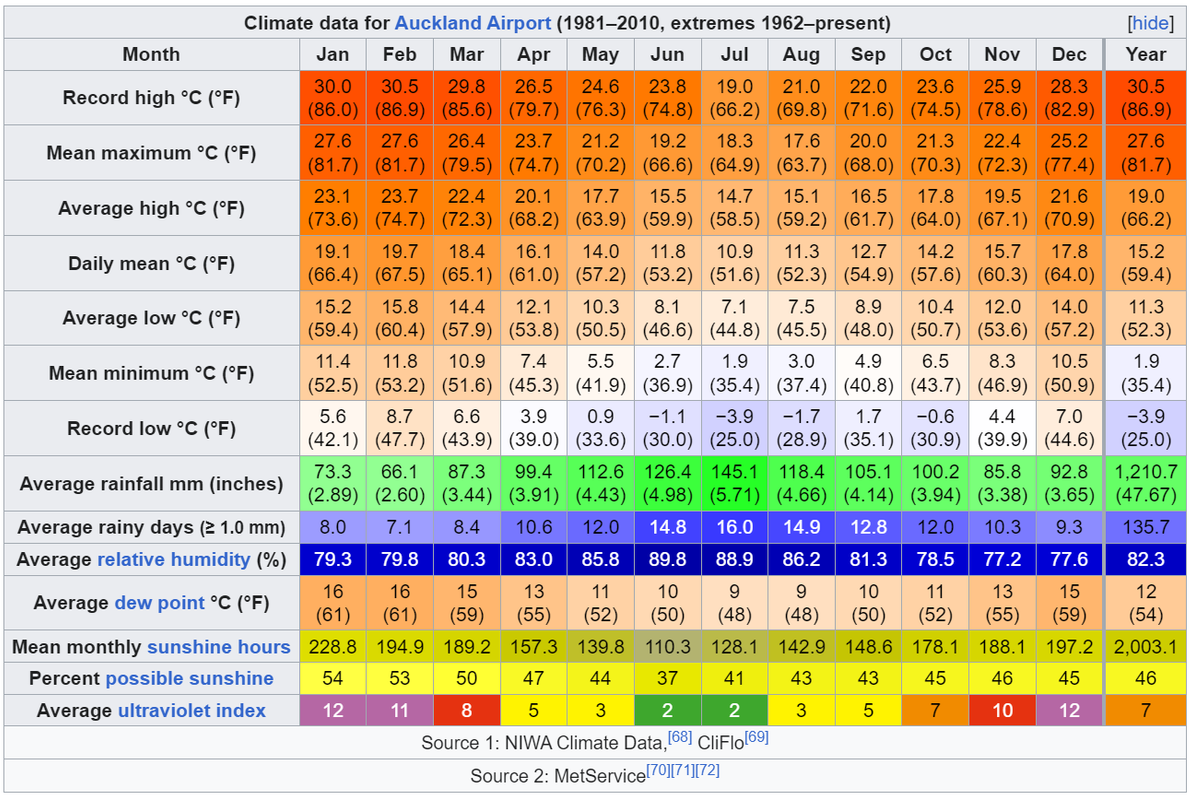Screen dimensions: 1194x800
Task: Click the Feb record high 30.5 cell
Action: 400,98
